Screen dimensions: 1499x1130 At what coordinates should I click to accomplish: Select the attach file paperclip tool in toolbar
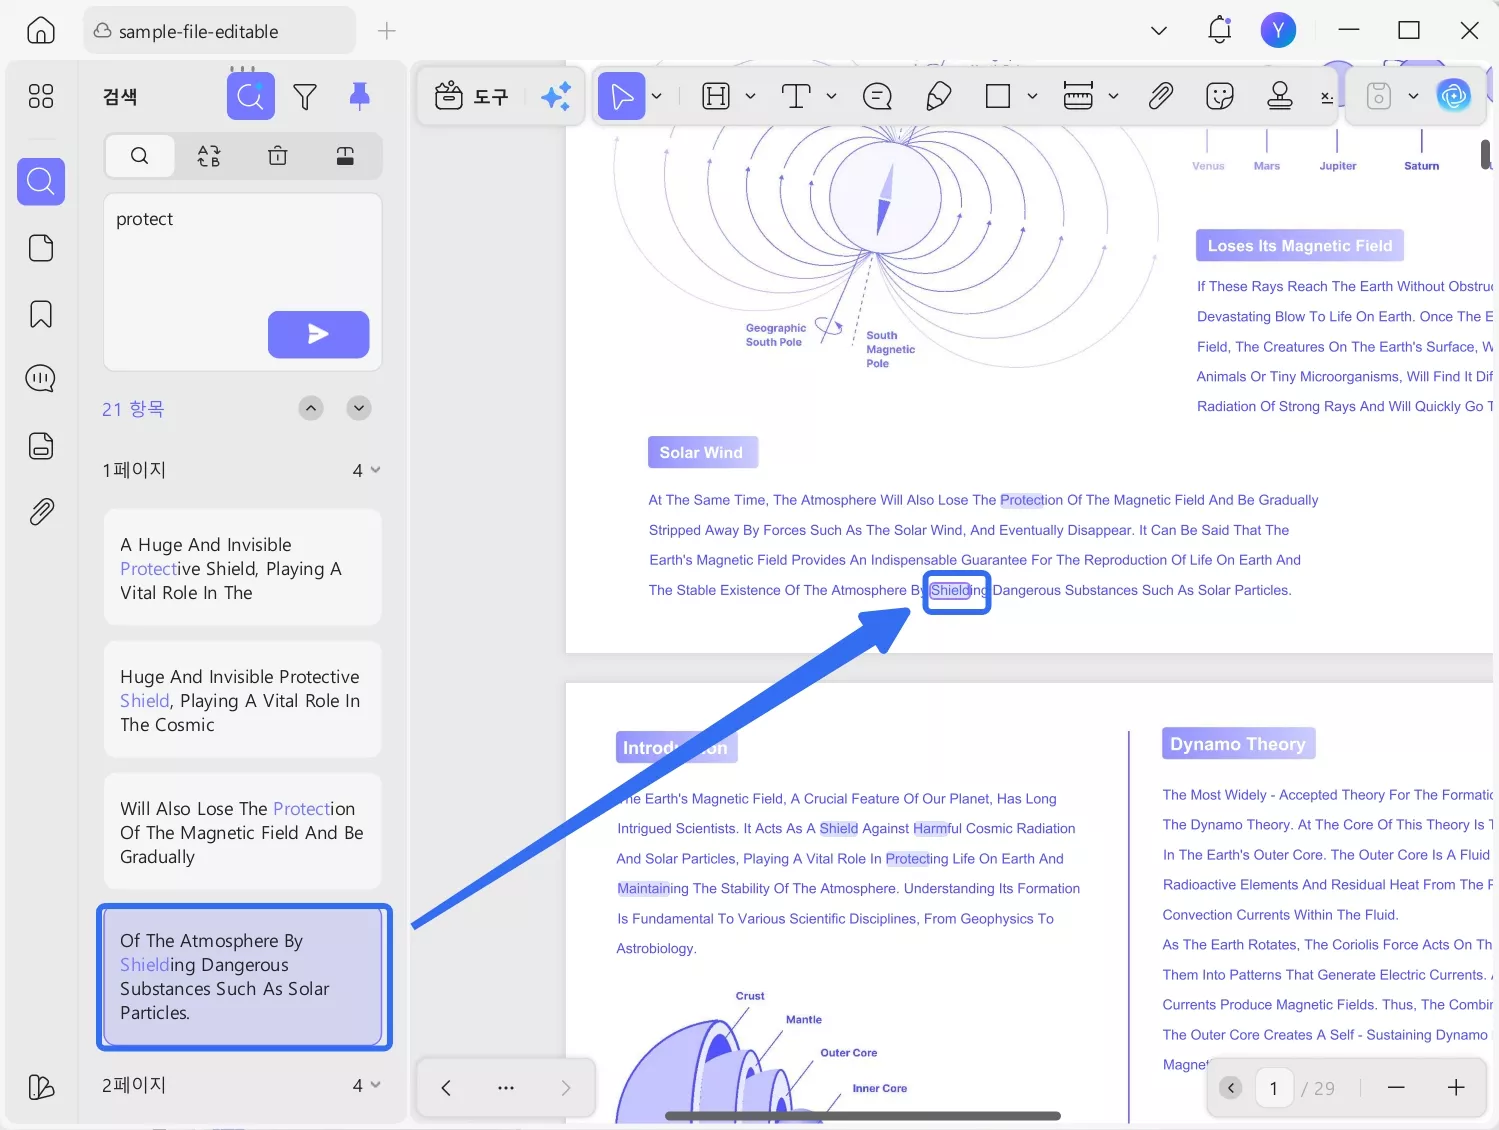(1160, 96)
